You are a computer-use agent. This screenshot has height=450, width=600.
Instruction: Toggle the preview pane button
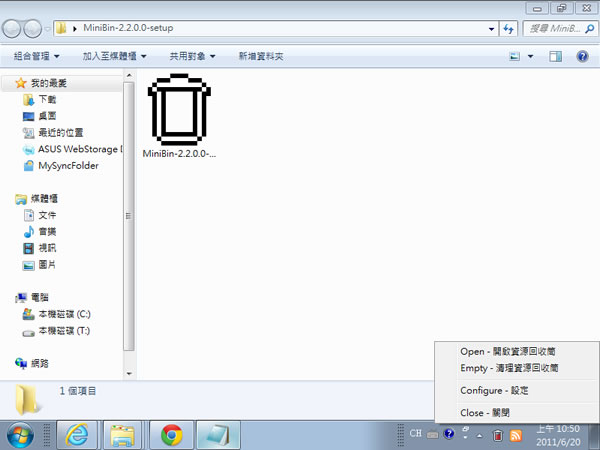(556, 57)
